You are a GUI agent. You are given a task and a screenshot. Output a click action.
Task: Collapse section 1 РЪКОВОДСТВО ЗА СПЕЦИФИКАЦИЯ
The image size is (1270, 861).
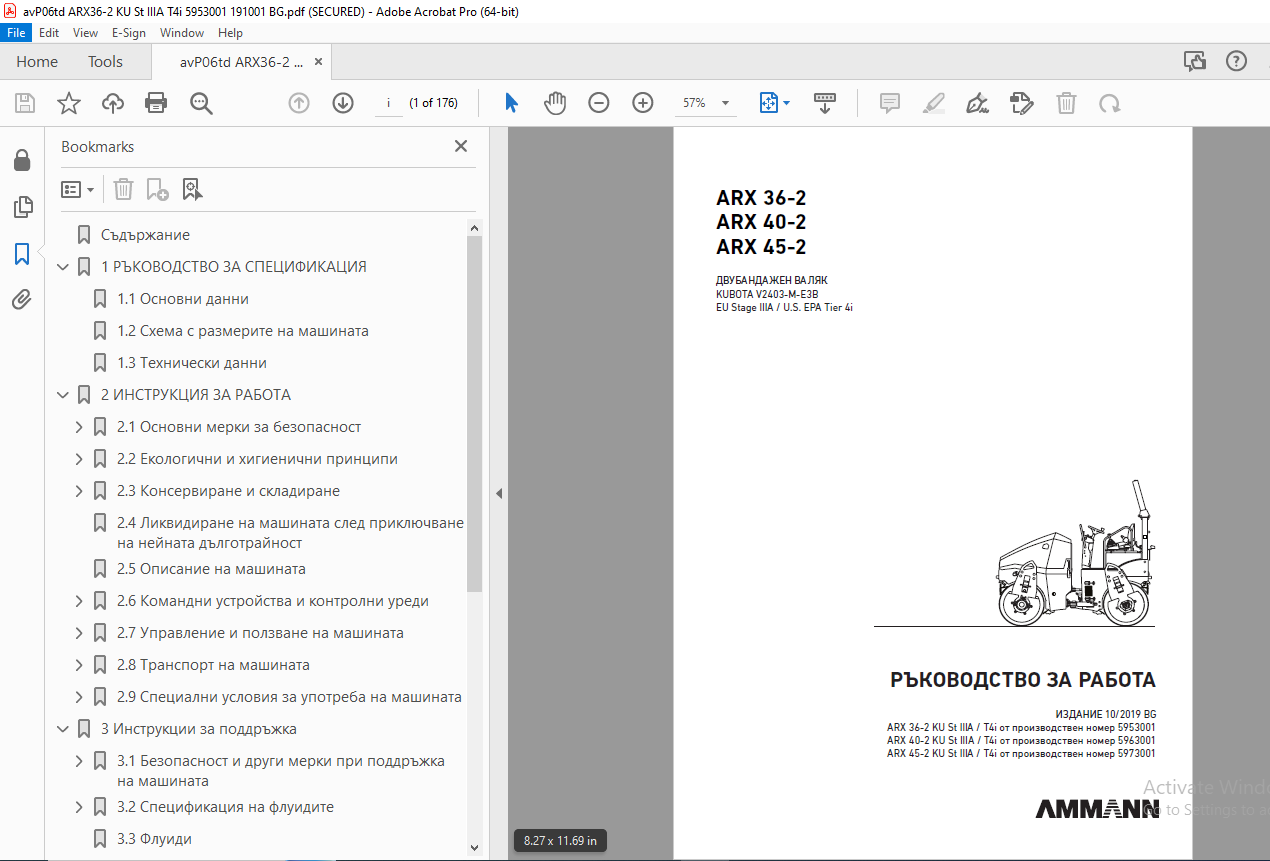coord(63,267)
